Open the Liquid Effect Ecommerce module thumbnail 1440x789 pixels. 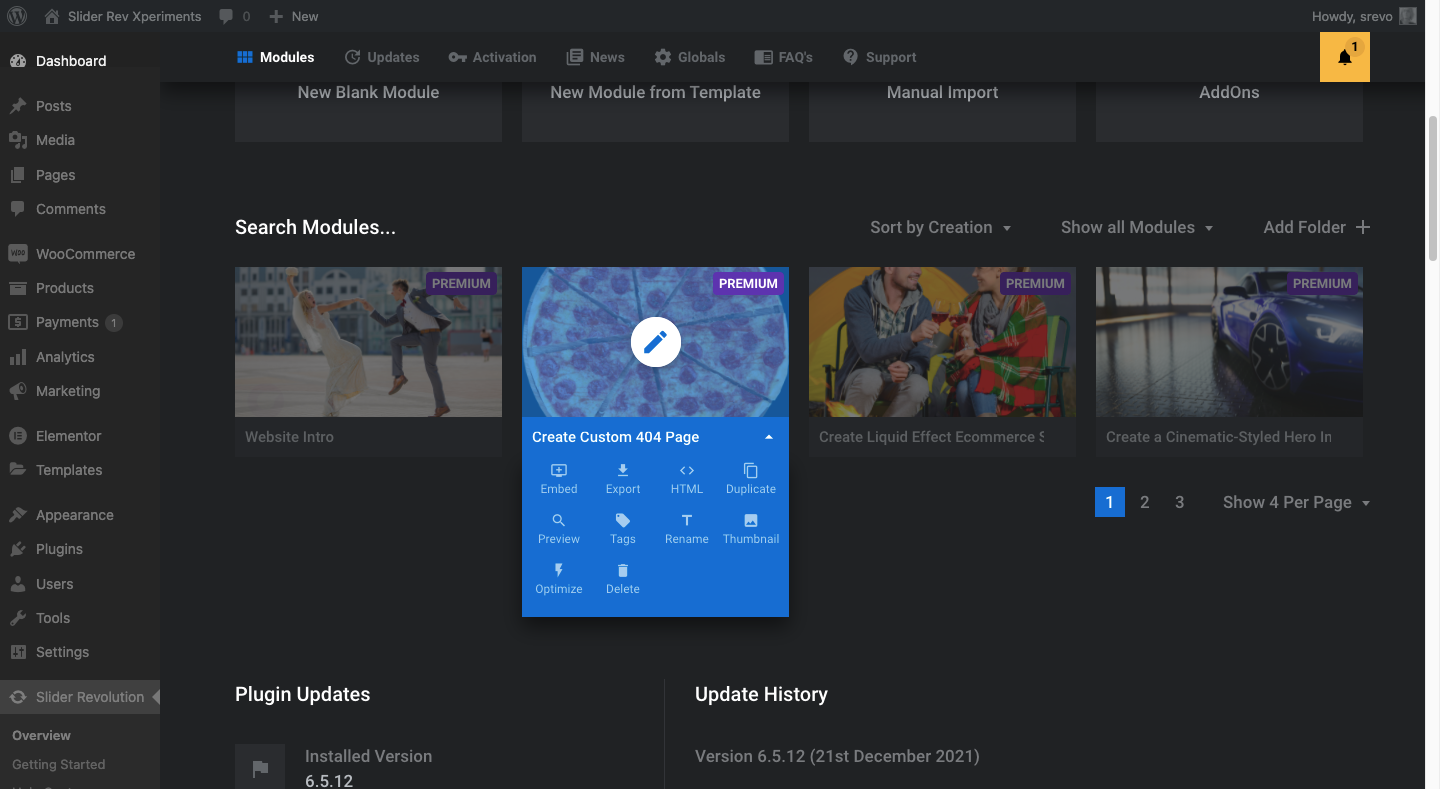tap(942, 342)
